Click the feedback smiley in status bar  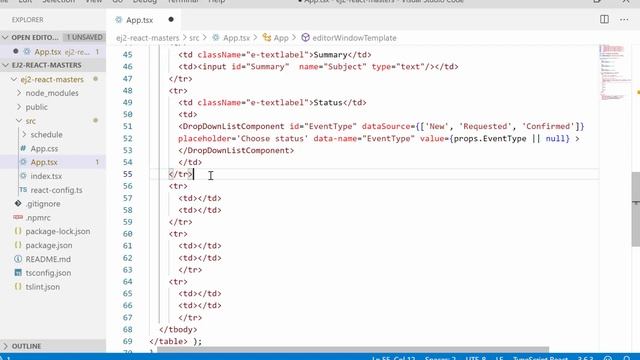point(608,358)
